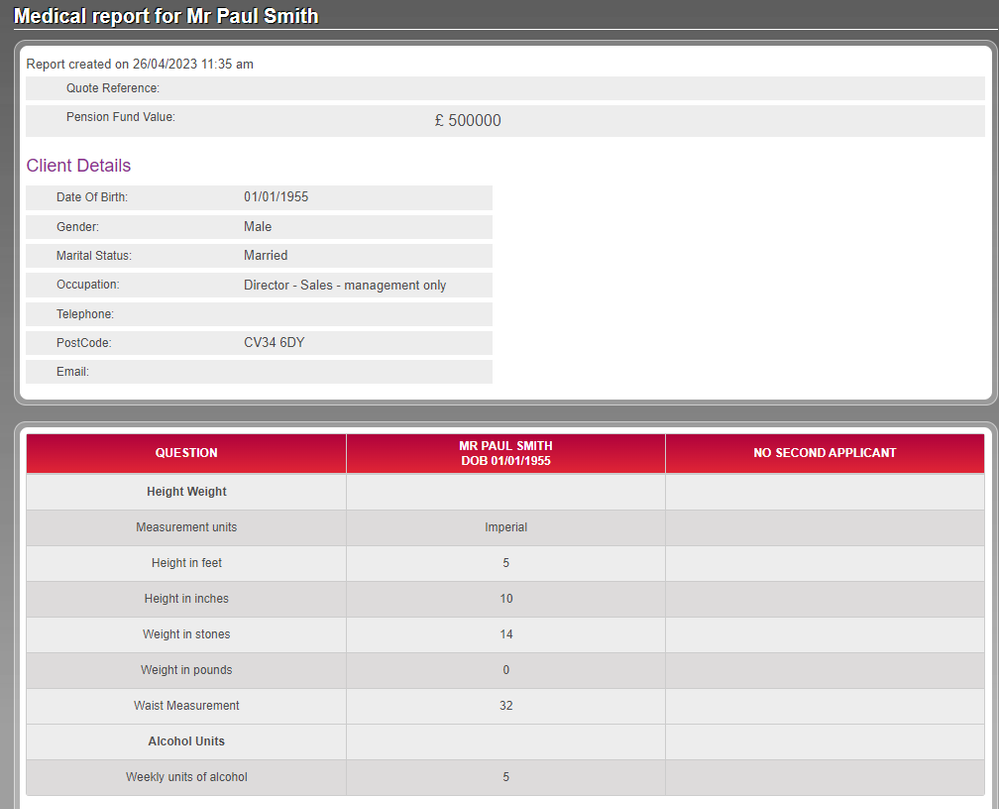Click the 'Telephone:' label
Viewport: 999px width, 809px height.
coord(85,314)
